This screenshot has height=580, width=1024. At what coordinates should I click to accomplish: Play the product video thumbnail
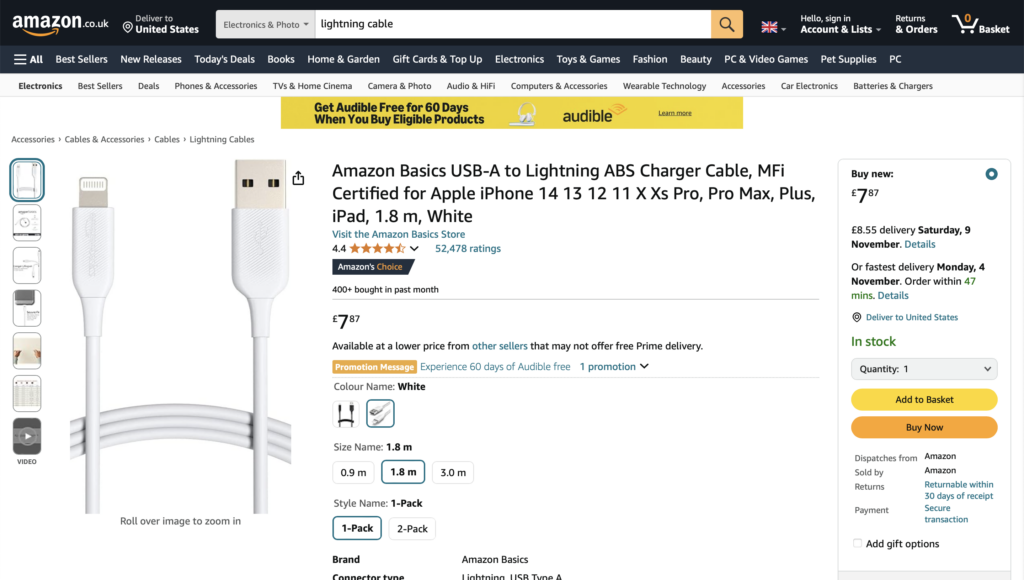tap(27, 436)
